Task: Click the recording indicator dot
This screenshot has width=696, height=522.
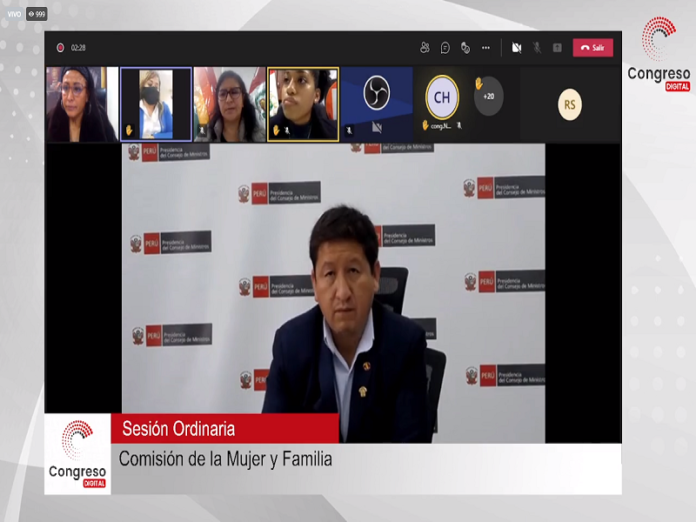Action: 60,47
